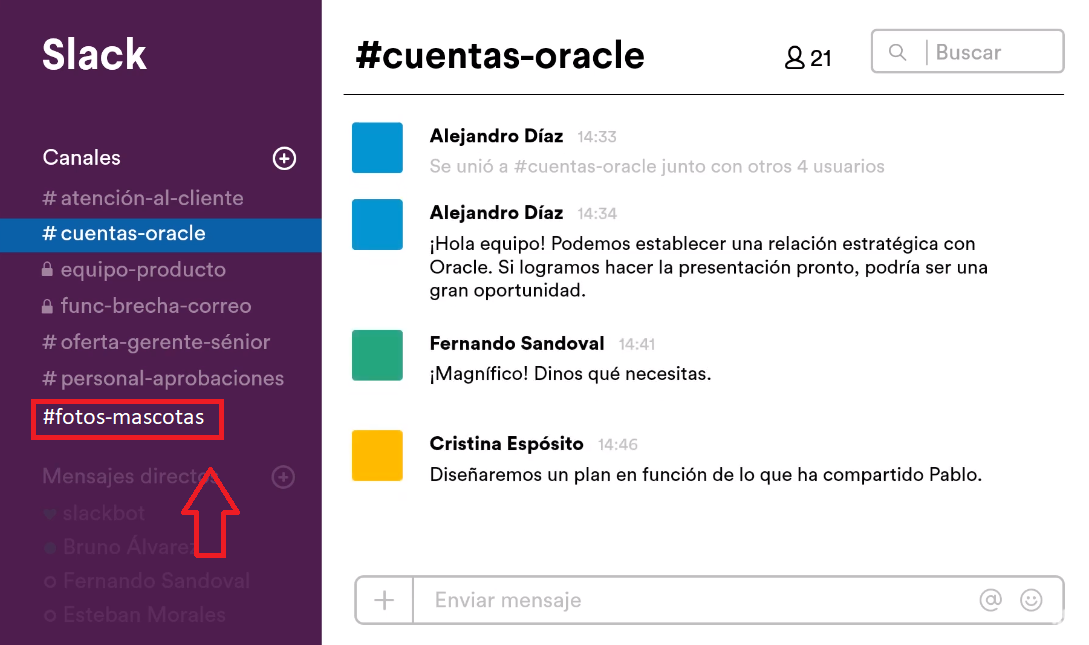Click the magnifying glass search icon
Image resolution: width=1089 pixels, height=645 pixels.
coord(898,53)
